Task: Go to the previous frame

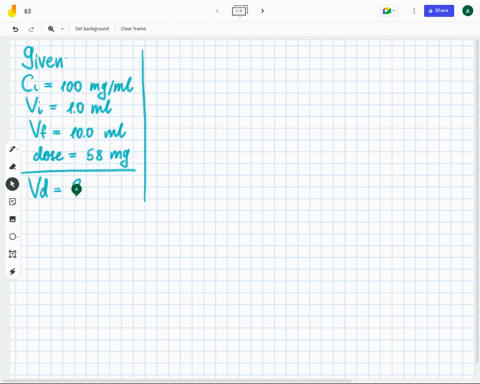Action: click(x=217, y=11)
